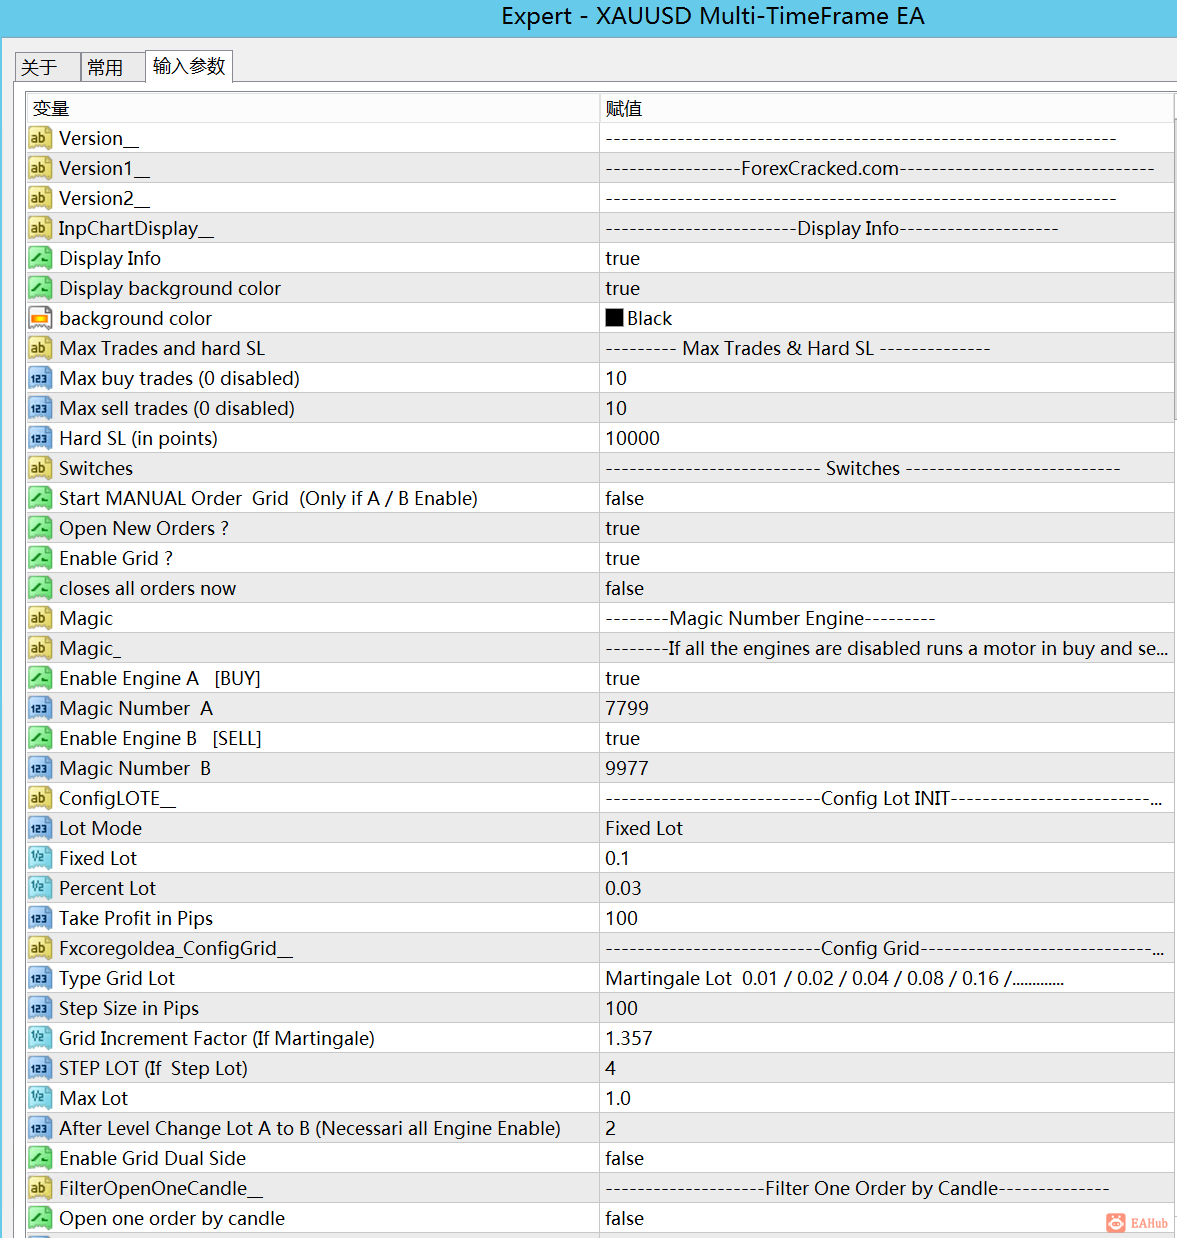Viewport: 1177px width, 1238px height.
Task: Click the boolean icon beside Open New Orders
Action: pos(40,528)
